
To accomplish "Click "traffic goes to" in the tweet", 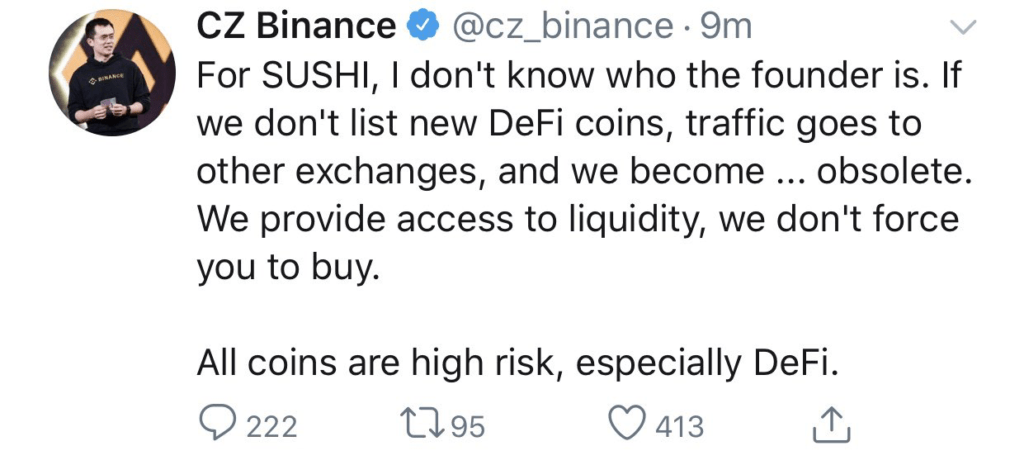I will click(x=788, y=124).
